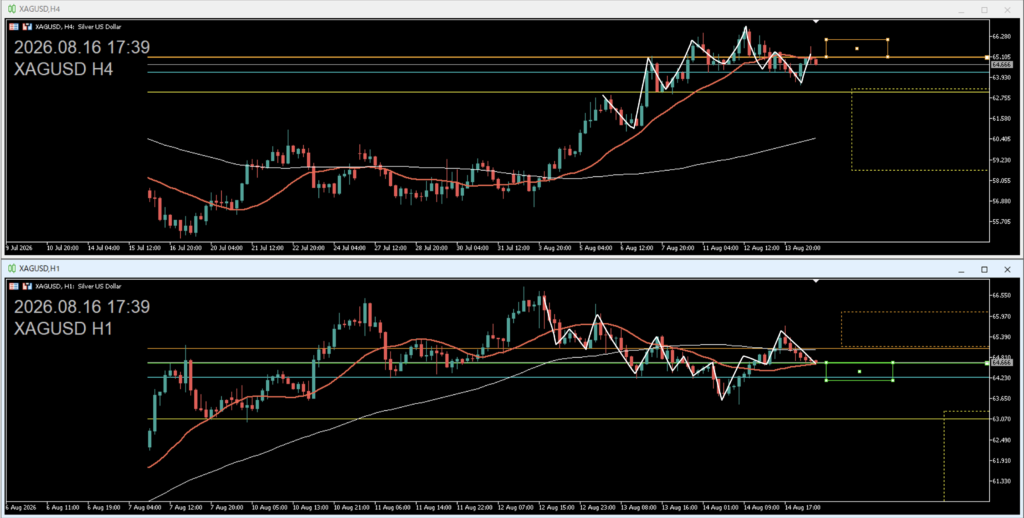Click the 64.666 current price label on H4 chart
1024x518 pixels.
pos(1001,65)
